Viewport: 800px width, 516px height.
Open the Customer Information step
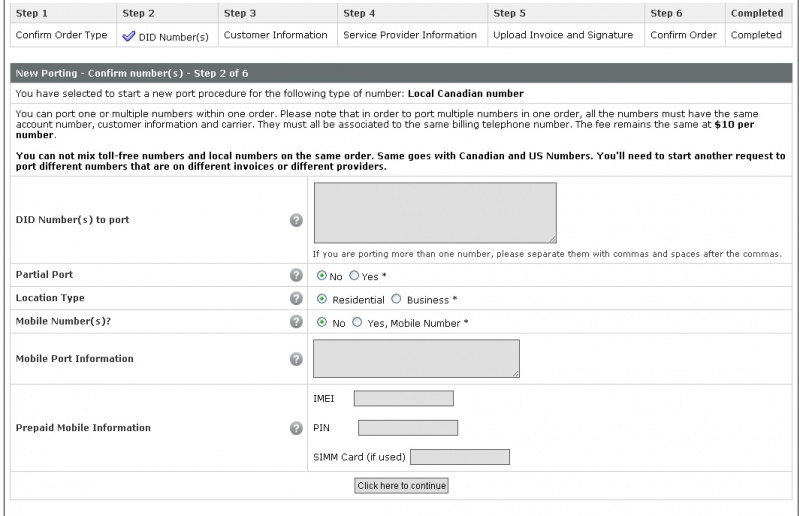(x=276, y=35)
